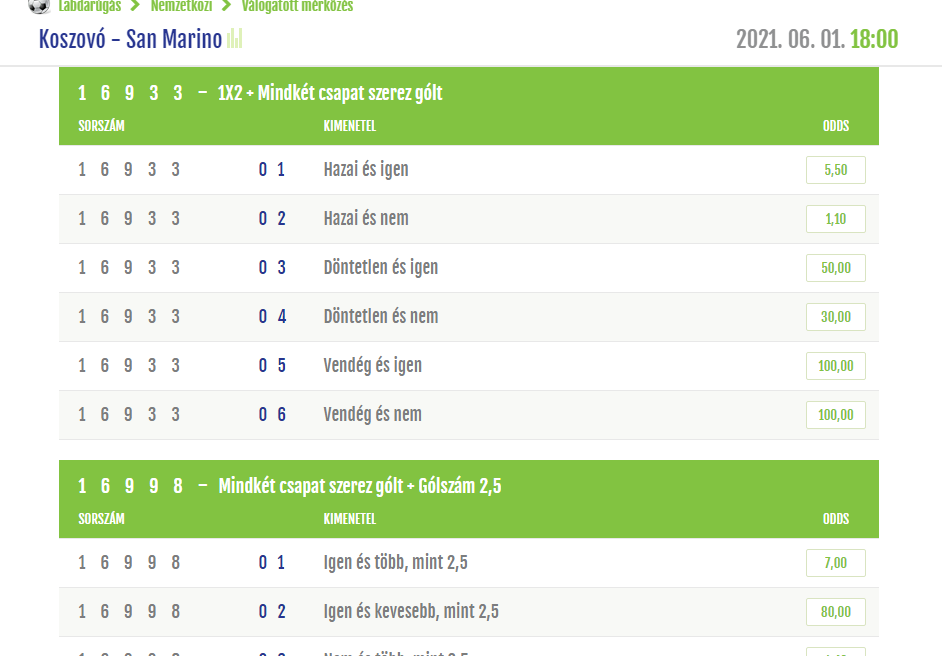The width and height of the screenshot is (942, 656).
Task: Collapse the Mindkét csapat + Gólszám 2,5 header
Action: [x=468, y=487]
